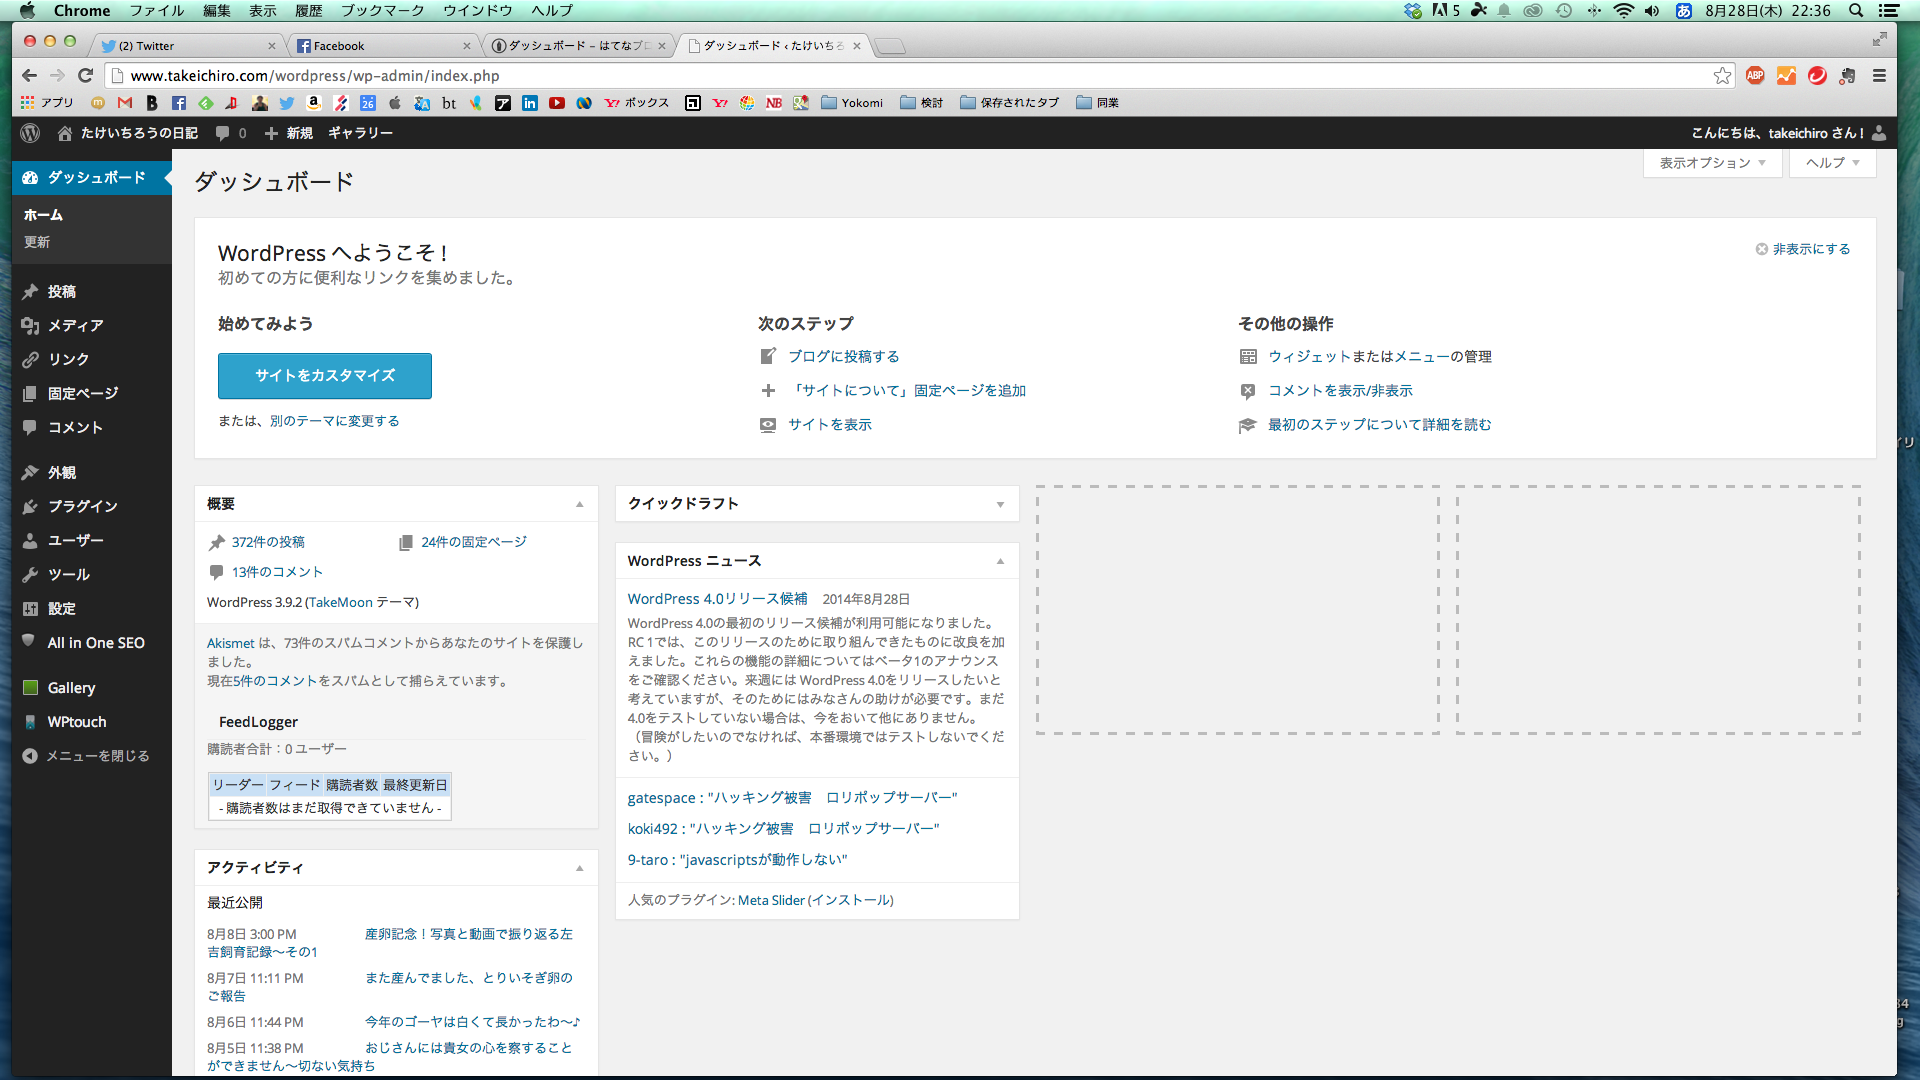Open the 新規 menu in admin bar
This screenshot has width=1920, height=1080.
click(x=288, y=133)
